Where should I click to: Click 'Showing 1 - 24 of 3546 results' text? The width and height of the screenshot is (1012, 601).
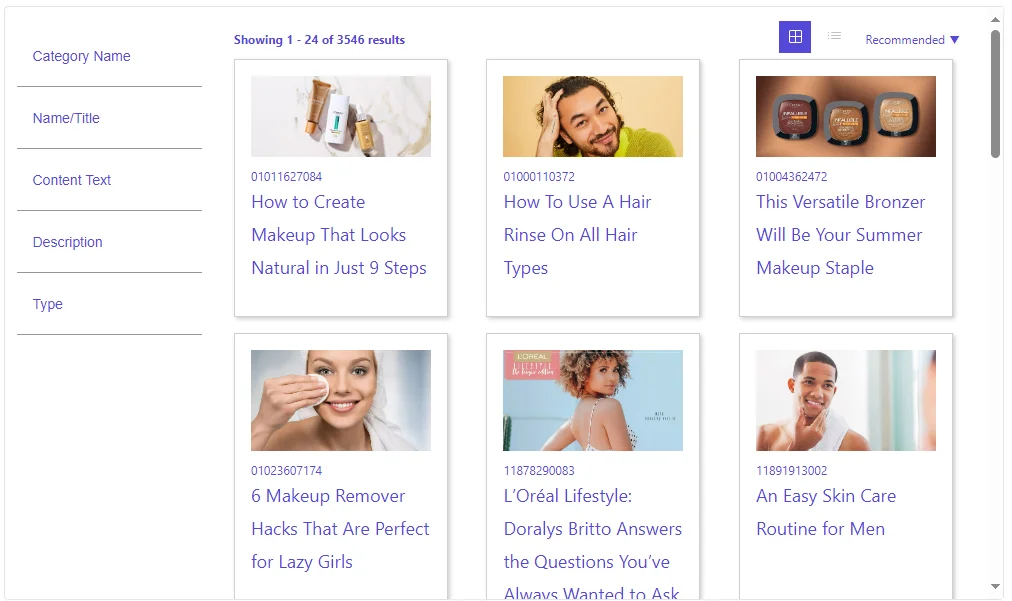point(319,40)
